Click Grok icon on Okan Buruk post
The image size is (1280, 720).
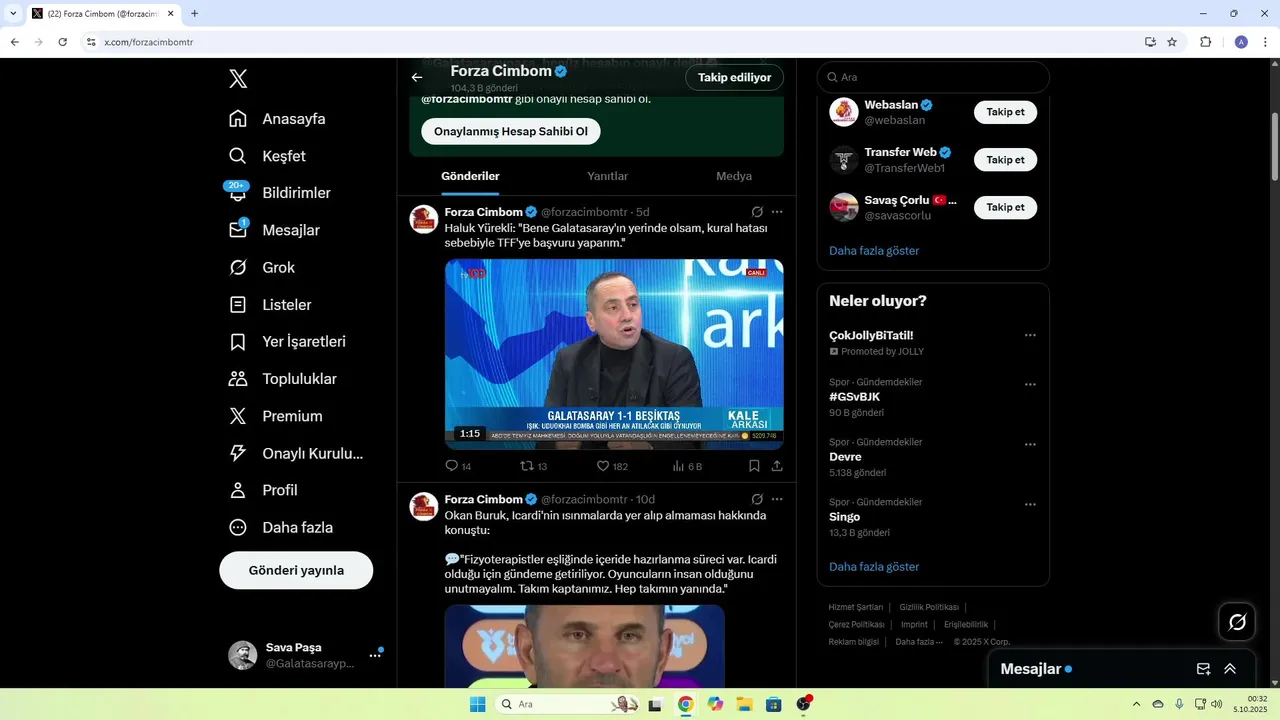tap(757, 499)
